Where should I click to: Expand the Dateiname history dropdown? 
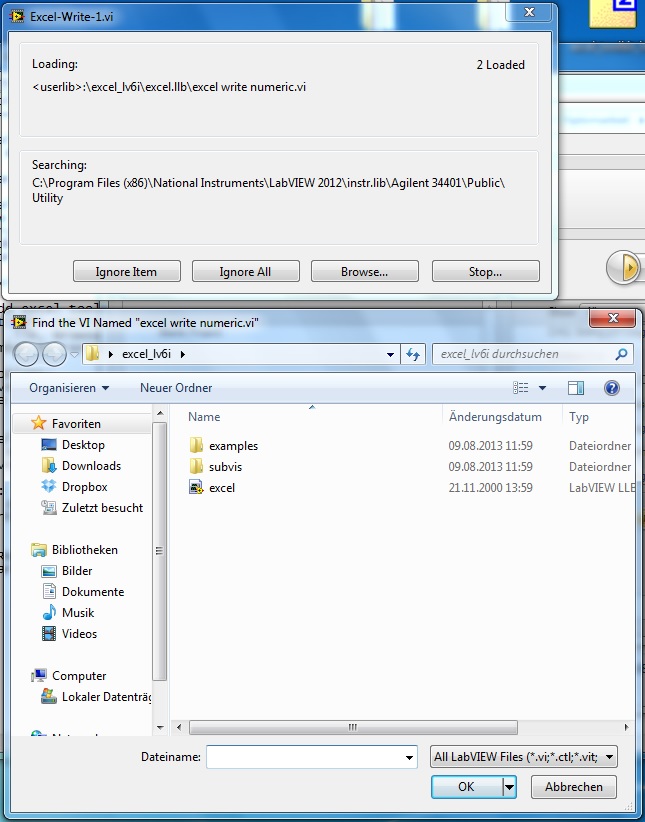(409, 758)
